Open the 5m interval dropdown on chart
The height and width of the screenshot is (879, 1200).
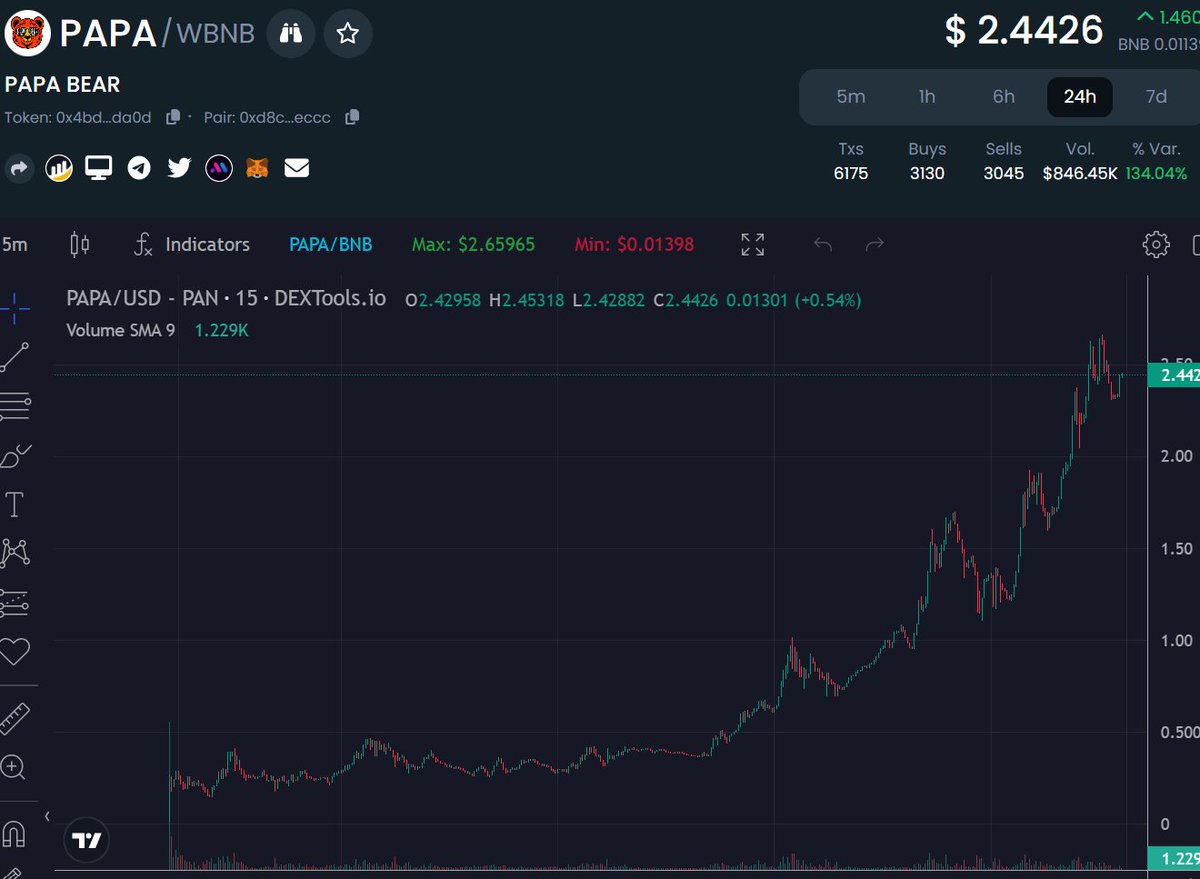[x=15, y=244]
